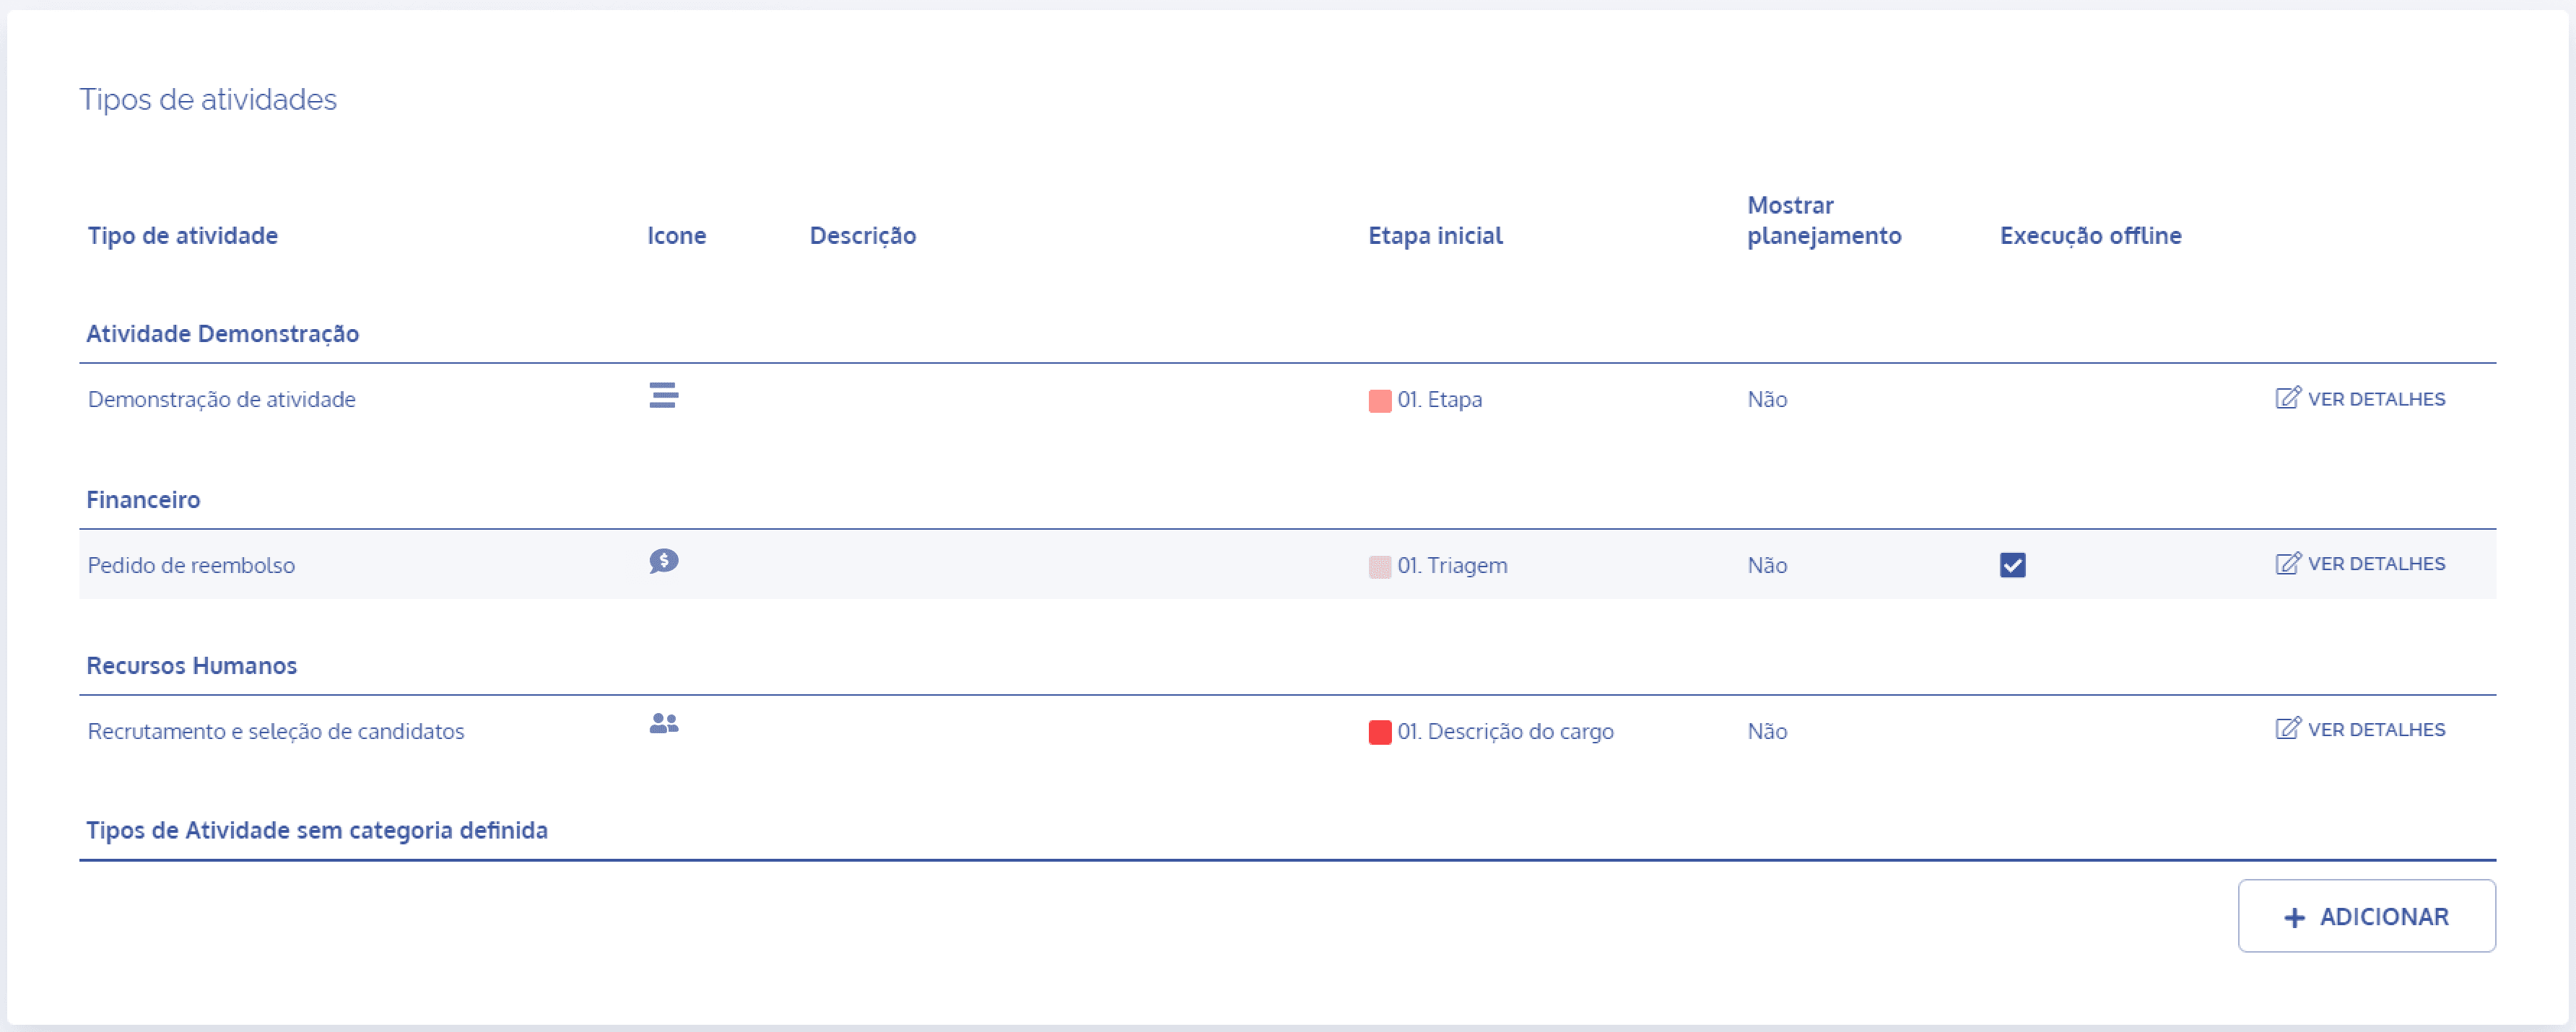This screenshot has width=2576, height=1032.
Task: Click edit pencil icon in Pedido de reembolso row
Action: 2287,564
